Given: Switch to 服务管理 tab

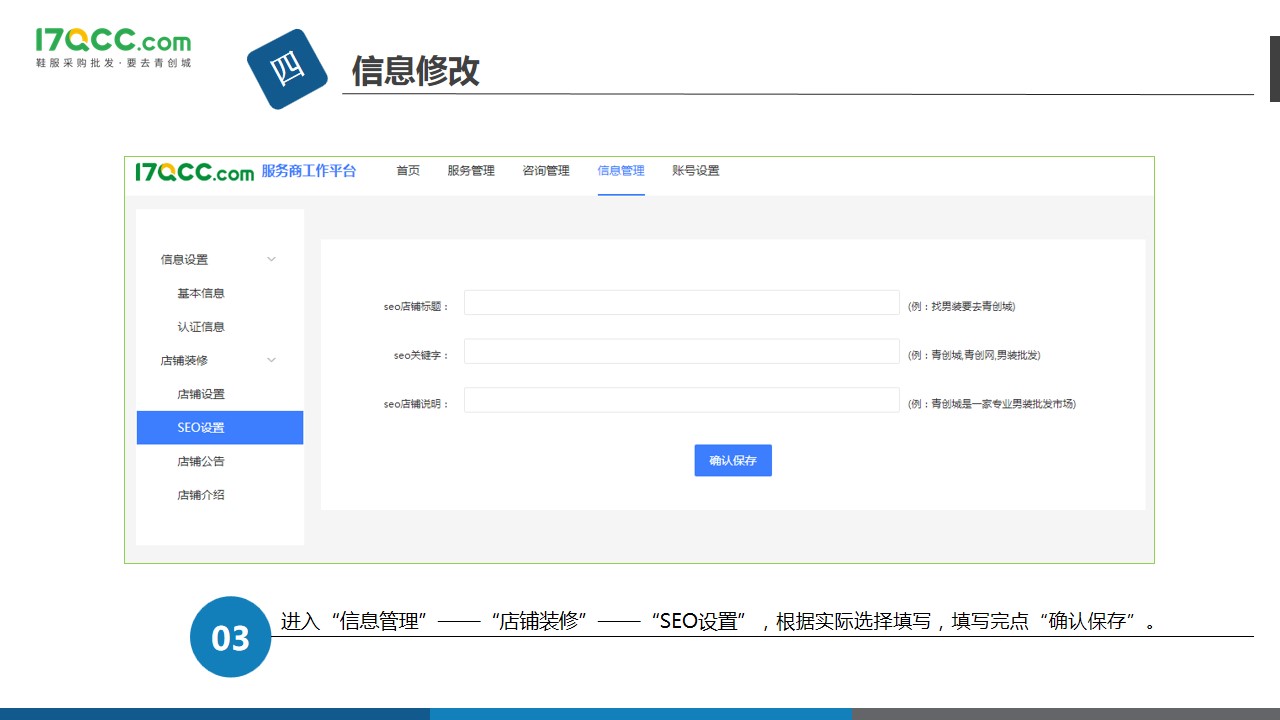Looking at the screenshot, I should click(x=471, y=171).
